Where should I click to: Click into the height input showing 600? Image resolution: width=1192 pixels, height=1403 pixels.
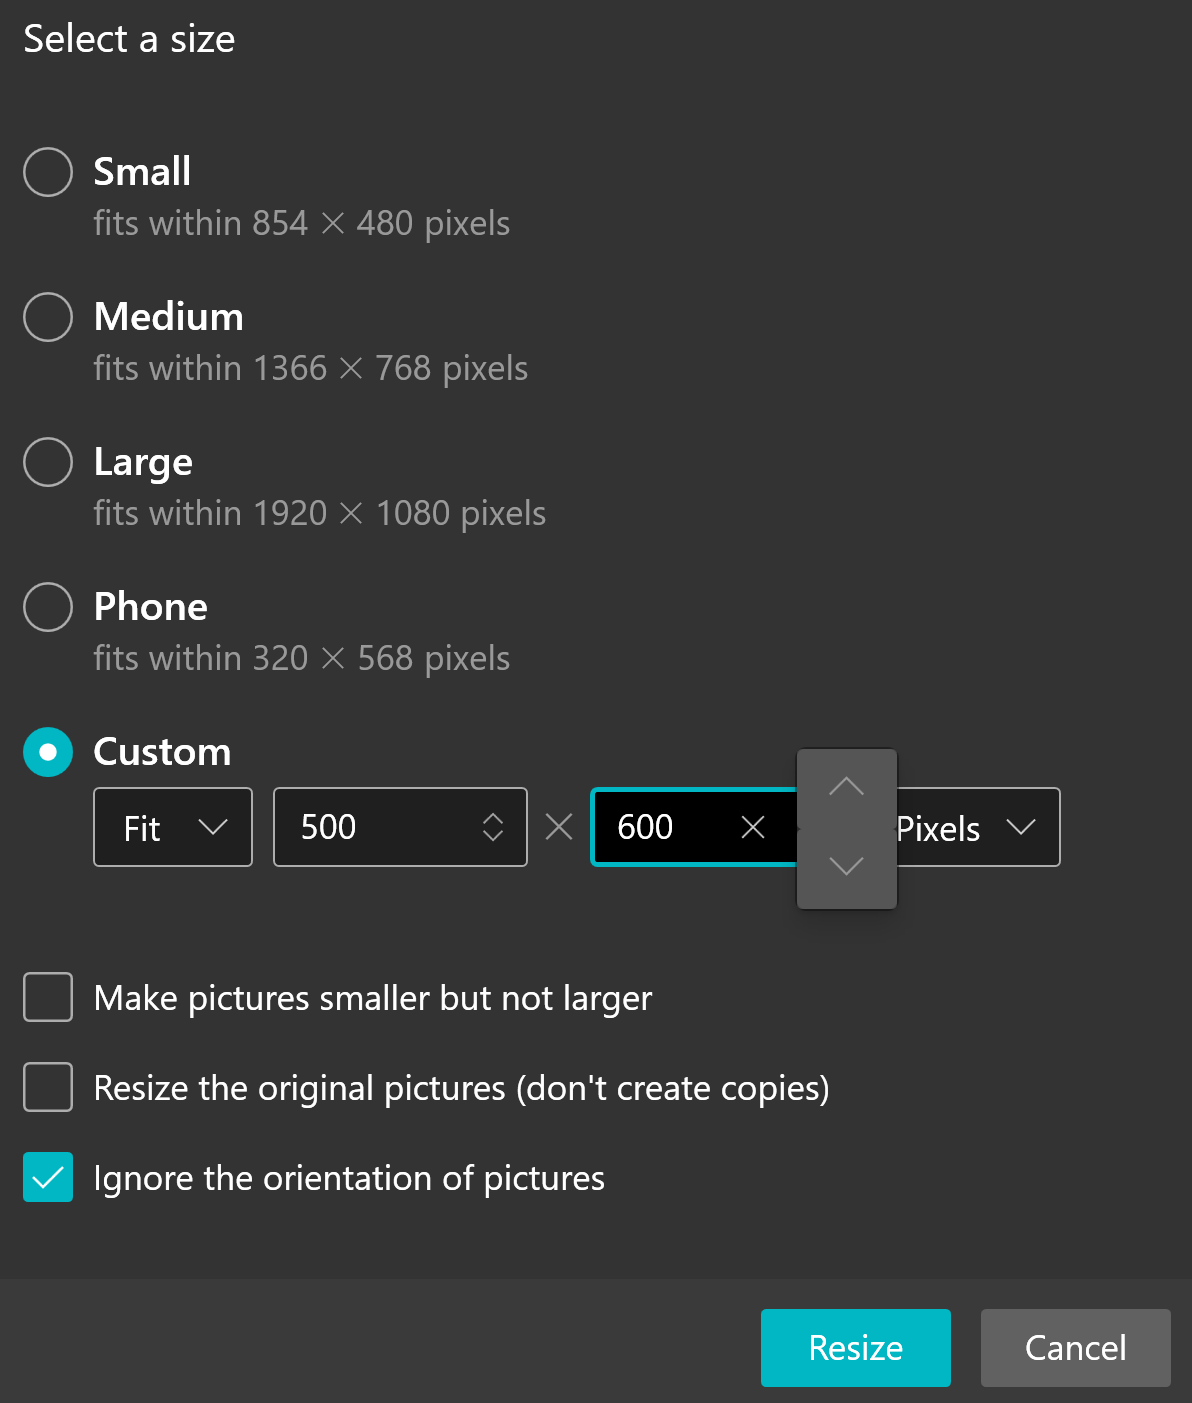(660, 827)
